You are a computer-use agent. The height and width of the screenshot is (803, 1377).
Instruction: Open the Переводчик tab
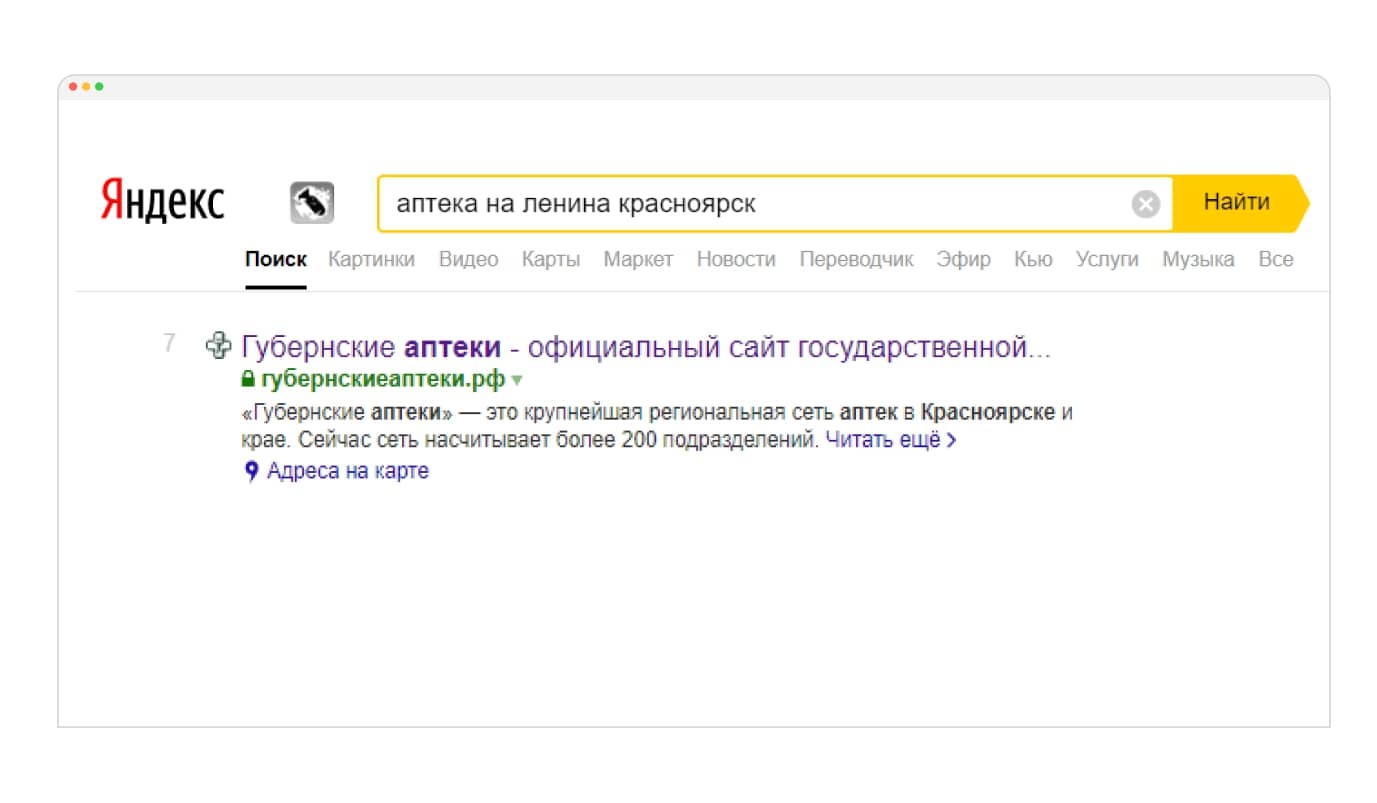[x=856, y=259]
